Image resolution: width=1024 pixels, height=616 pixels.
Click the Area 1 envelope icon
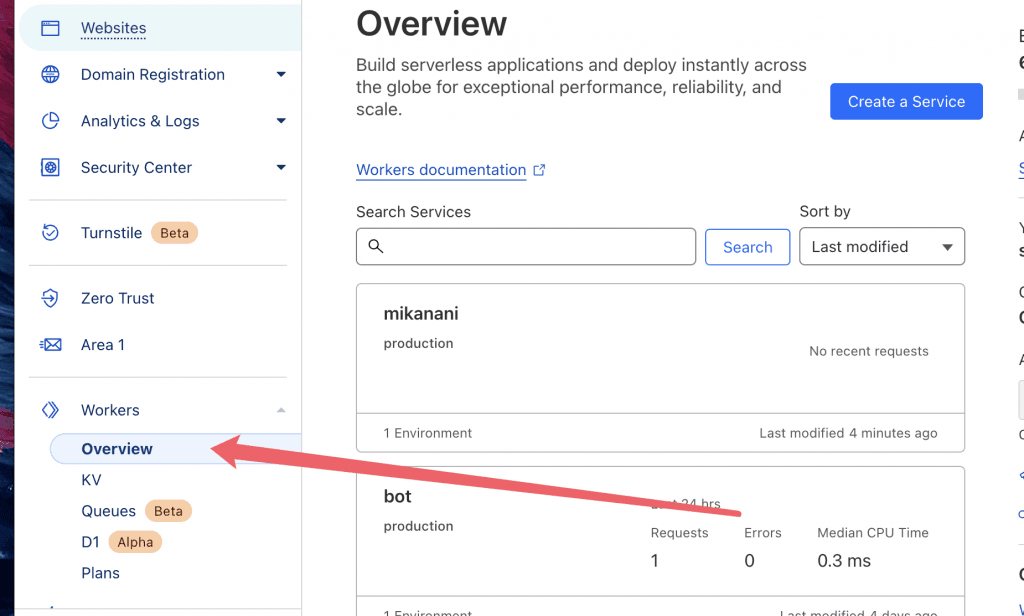click(50, 344)
